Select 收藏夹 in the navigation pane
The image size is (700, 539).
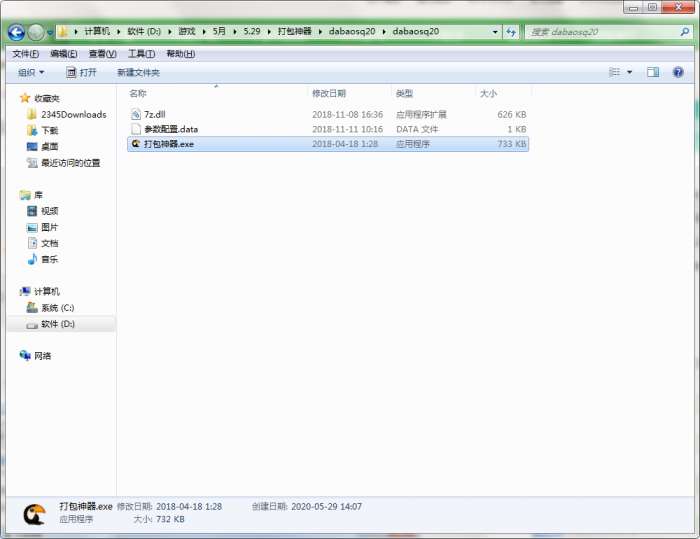pyautogui.click(x=46, y=98)
